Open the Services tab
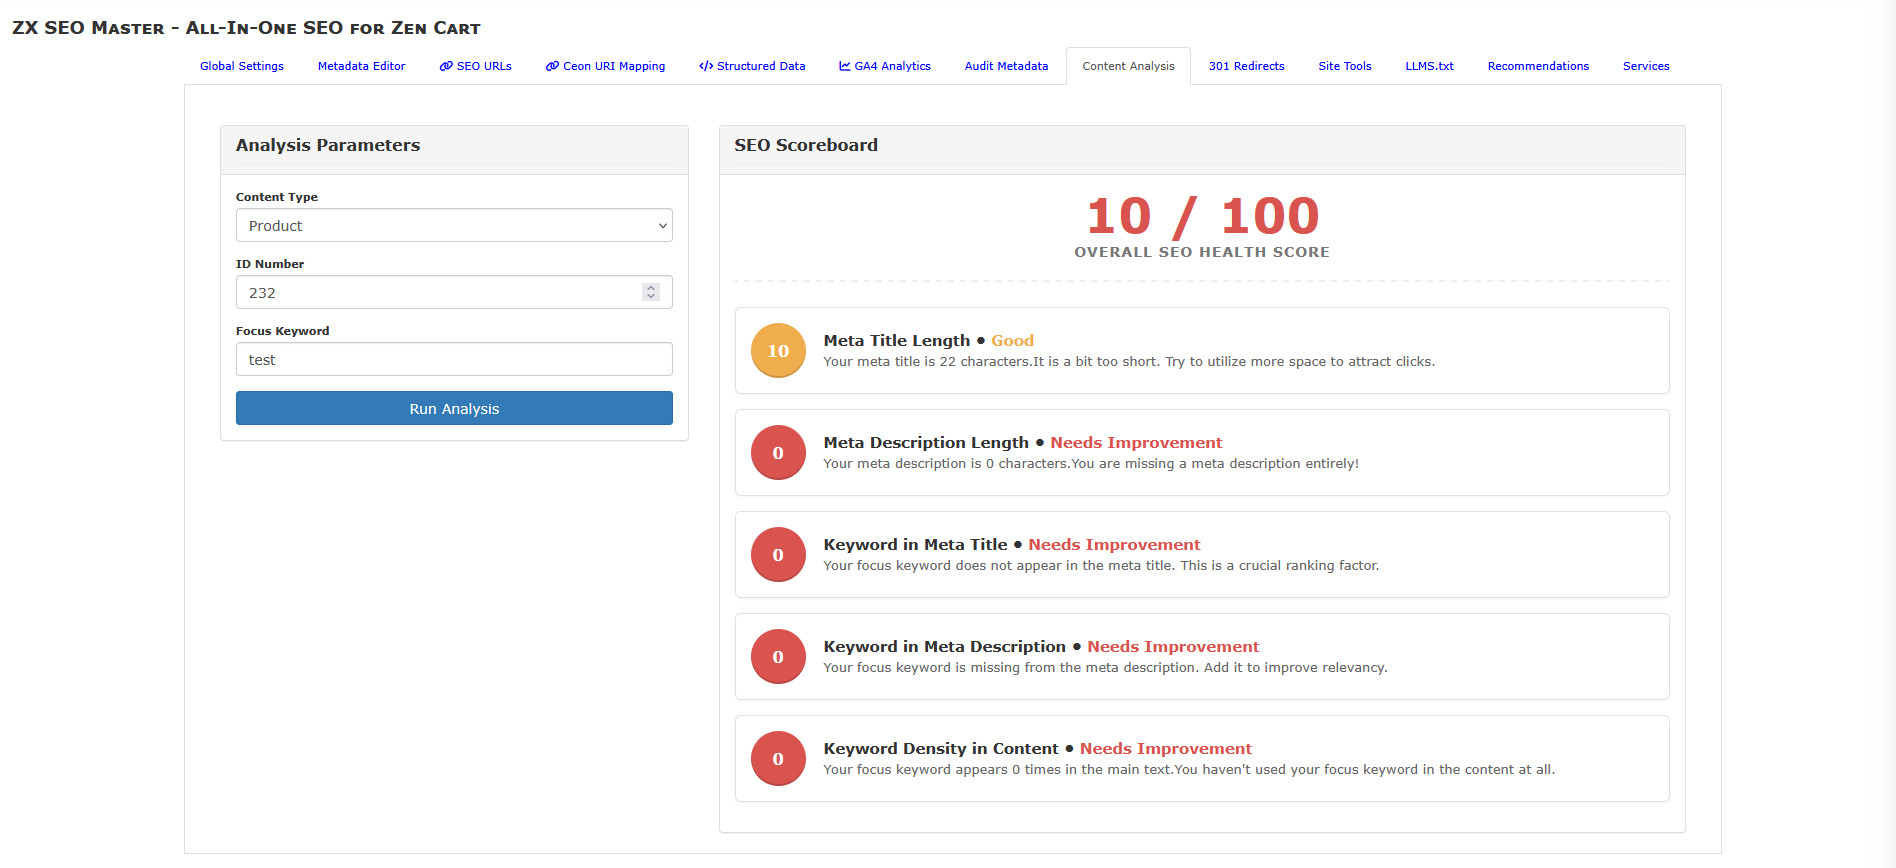This screenshot has width=1896, height=868. coord(1646,66)
